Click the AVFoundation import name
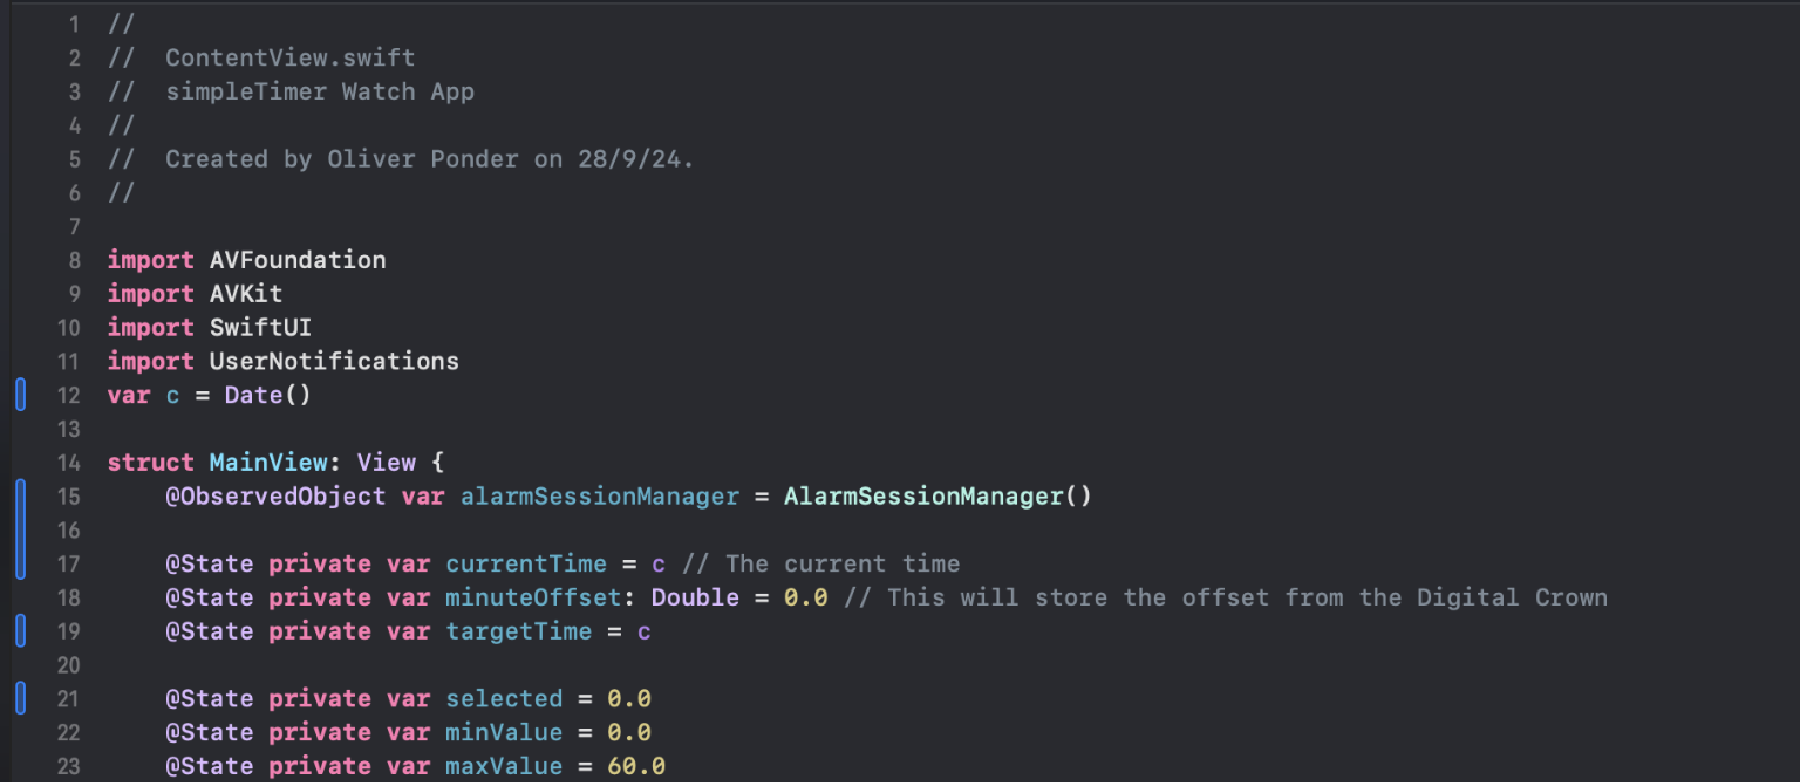Viewport: 1800px width, 782px height. (x=297, y=260)
